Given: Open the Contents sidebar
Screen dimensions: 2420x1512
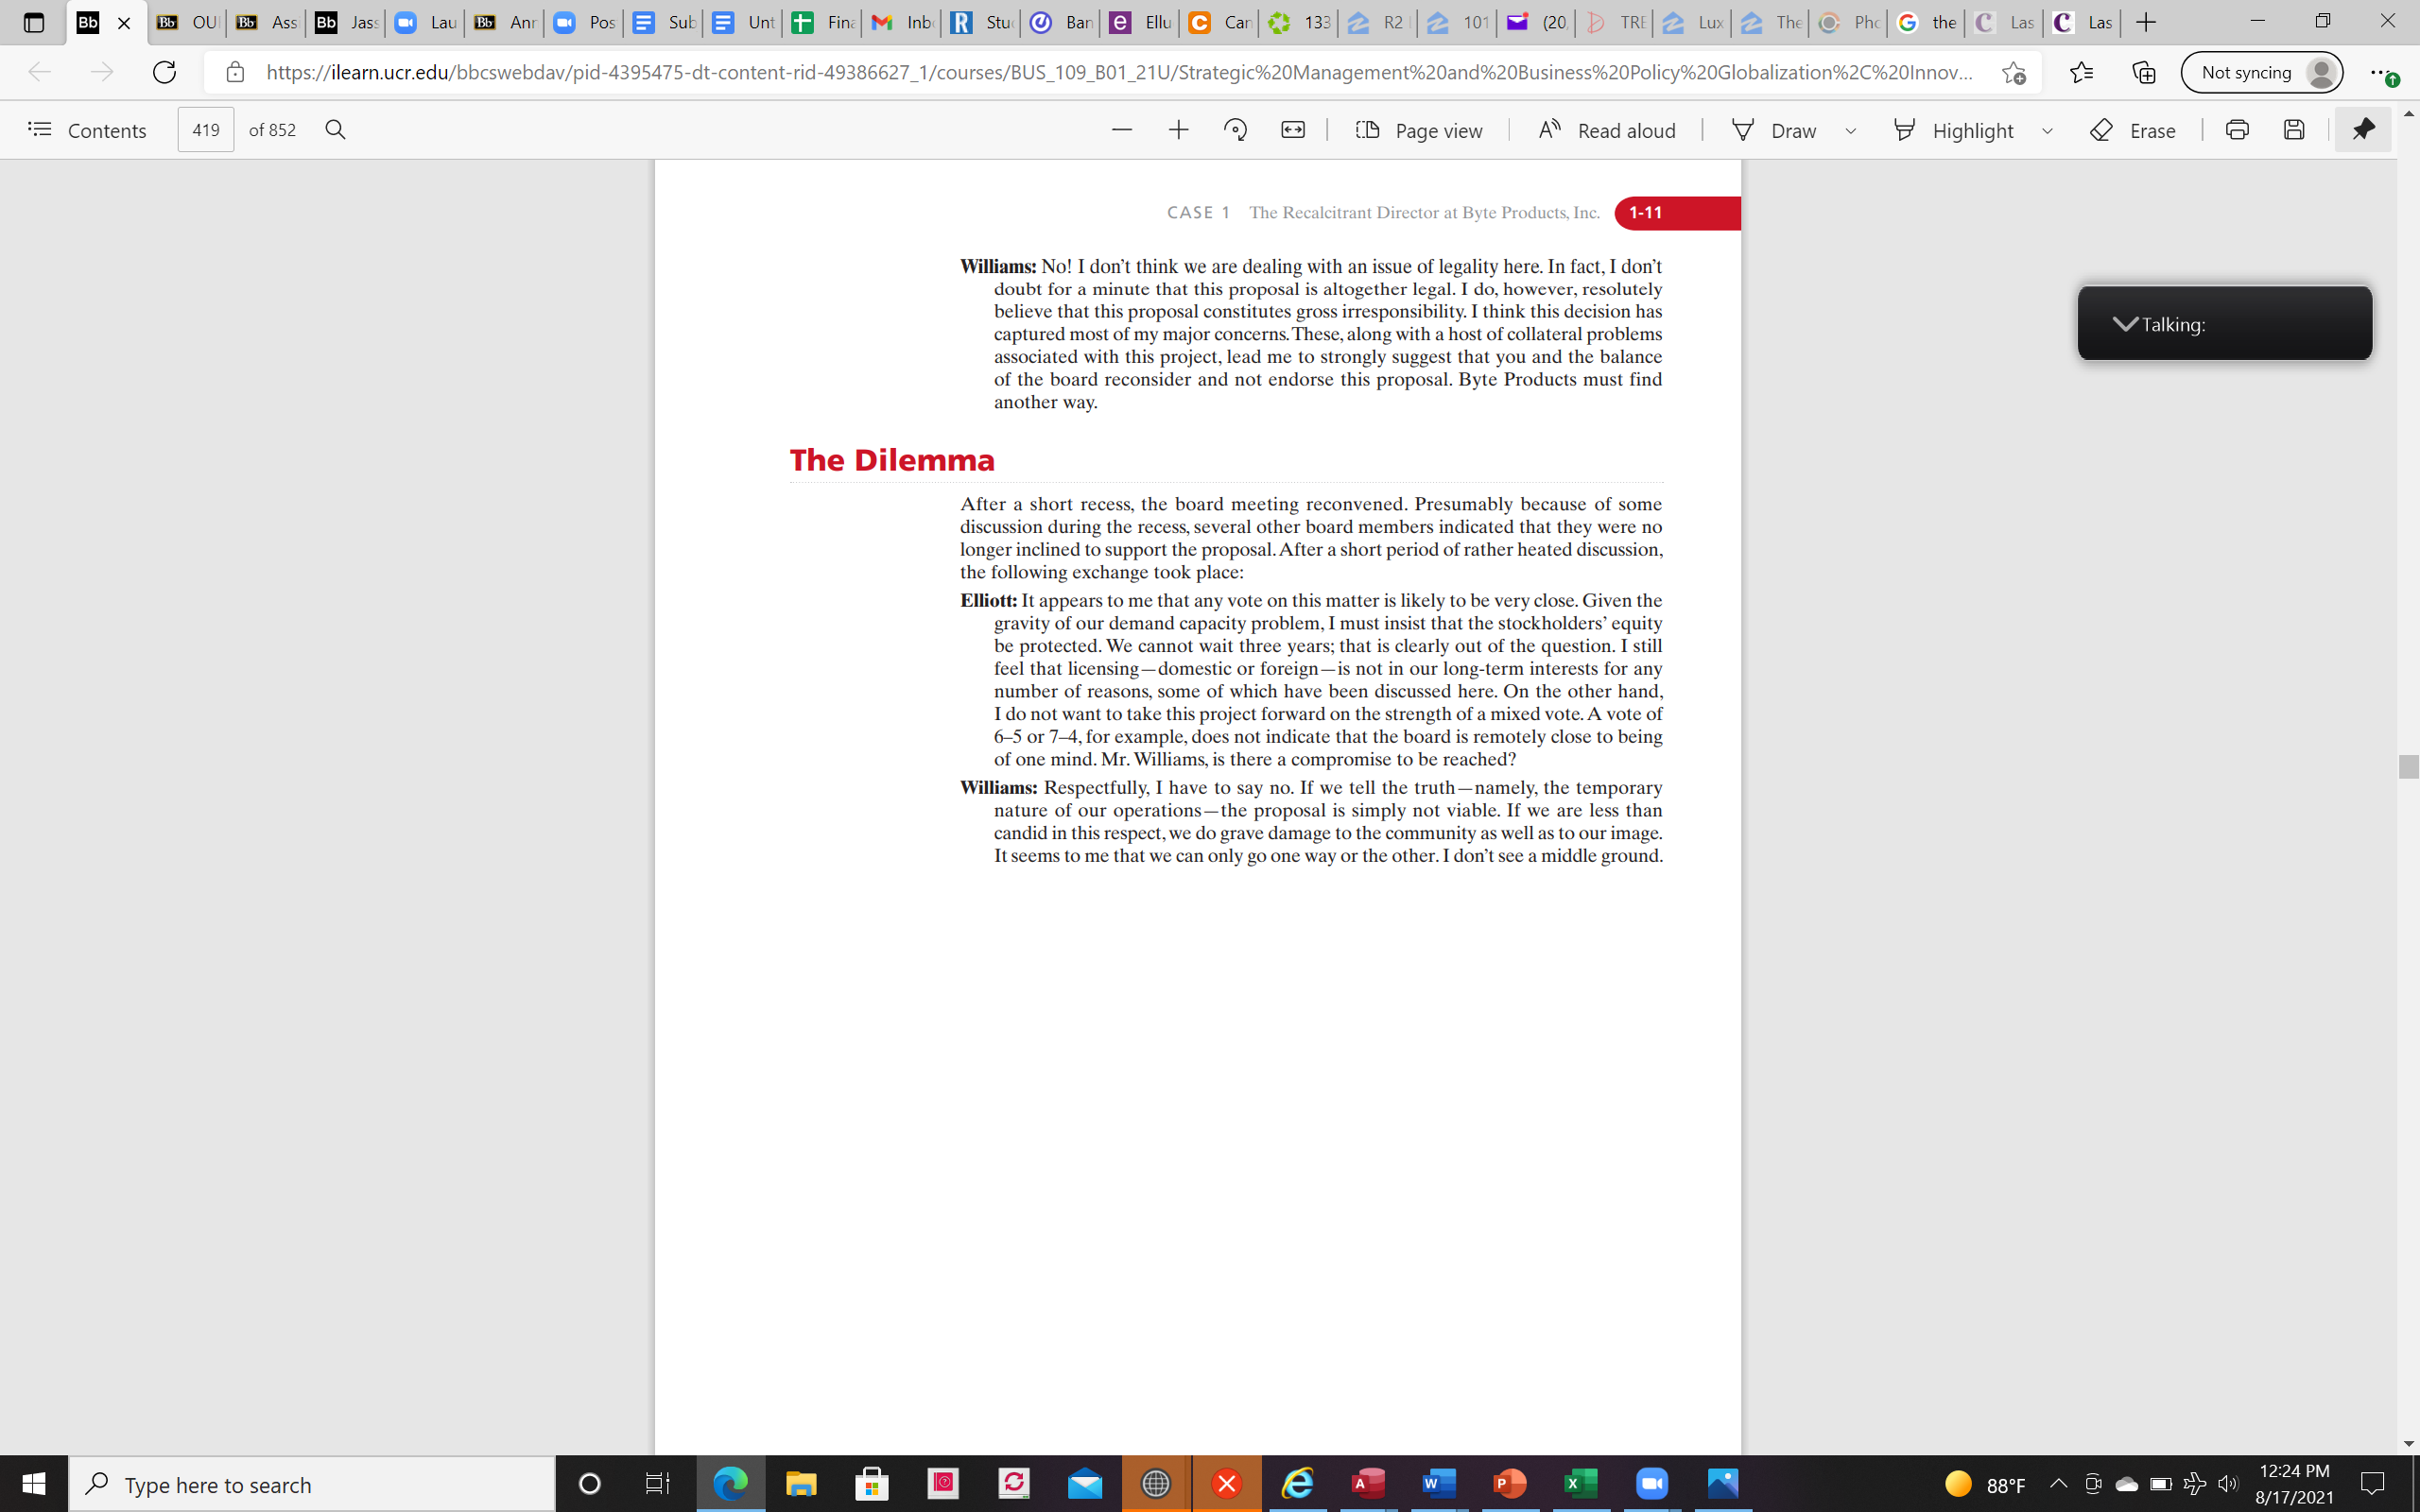Looking at the screenshot, I should [87, 130].
